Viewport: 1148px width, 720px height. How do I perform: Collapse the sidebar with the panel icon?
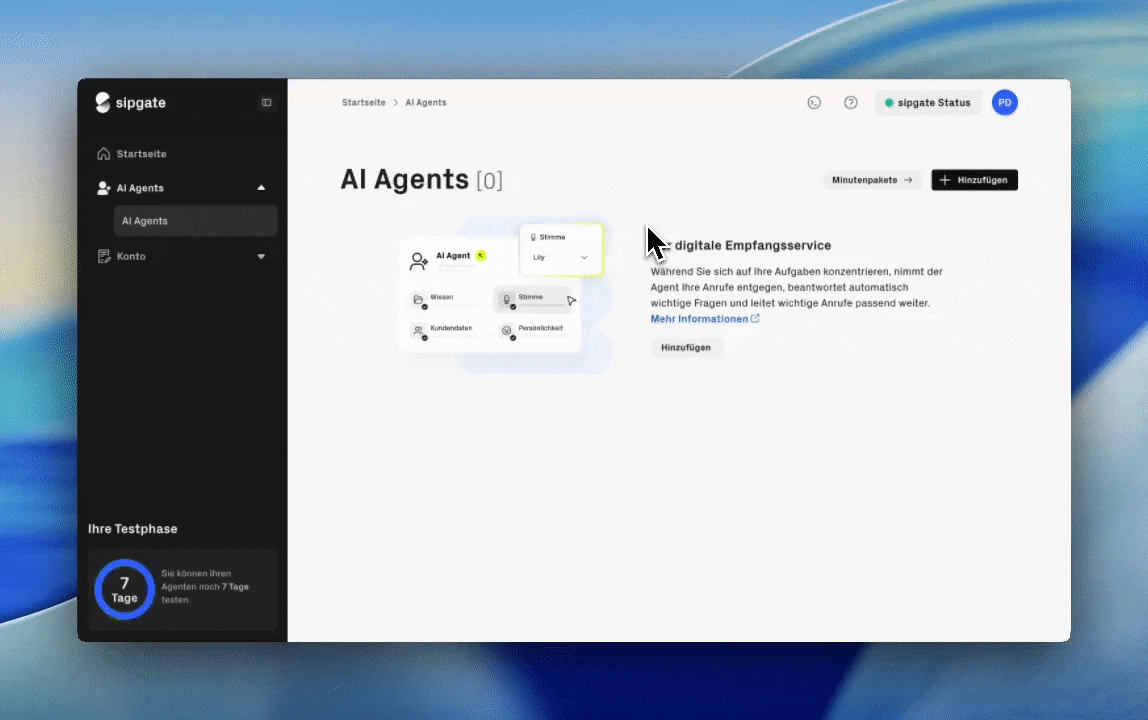266,103
